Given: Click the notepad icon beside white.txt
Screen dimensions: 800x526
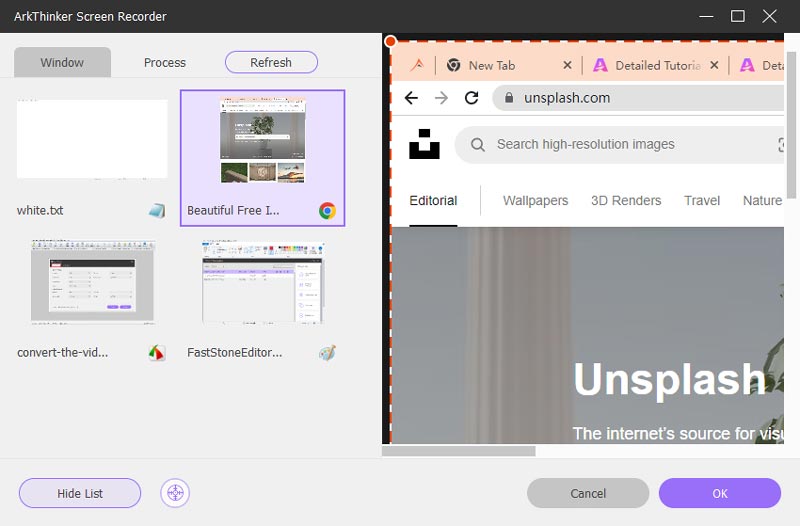Looking at the screenshot, I should [x=157, y=210].
